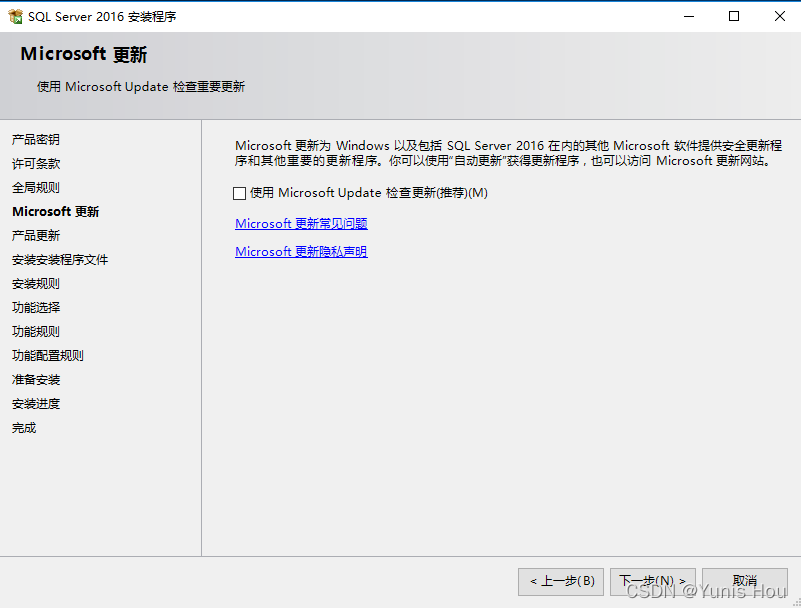Screen dimensions: 801x608
Task: Go to the 准备安装 step
Action: (35, 379)
